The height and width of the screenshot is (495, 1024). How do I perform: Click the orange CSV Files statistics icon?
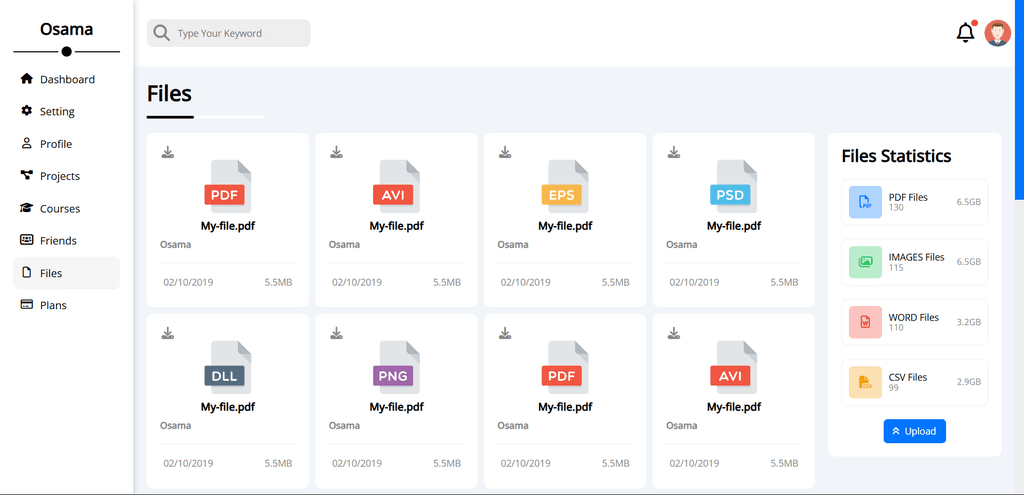click(865, 382)
